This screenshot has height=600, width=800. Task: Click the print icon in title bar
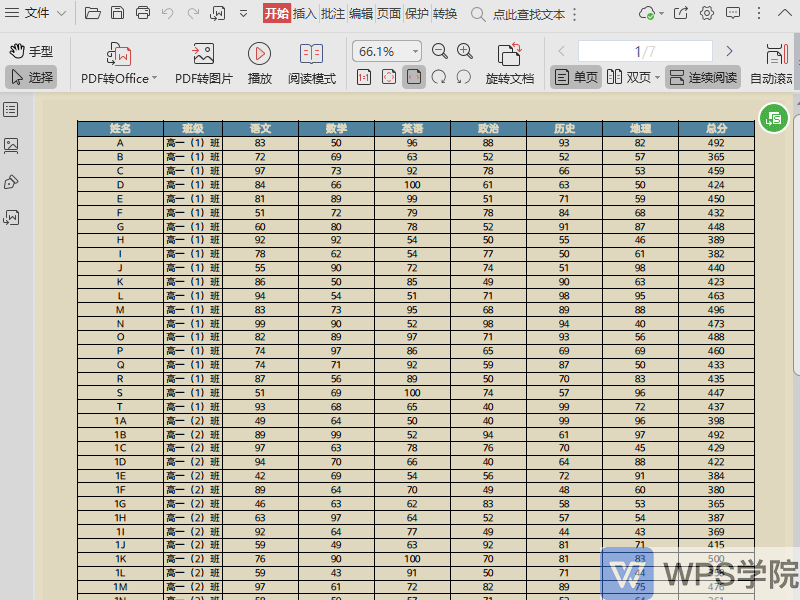143,13
